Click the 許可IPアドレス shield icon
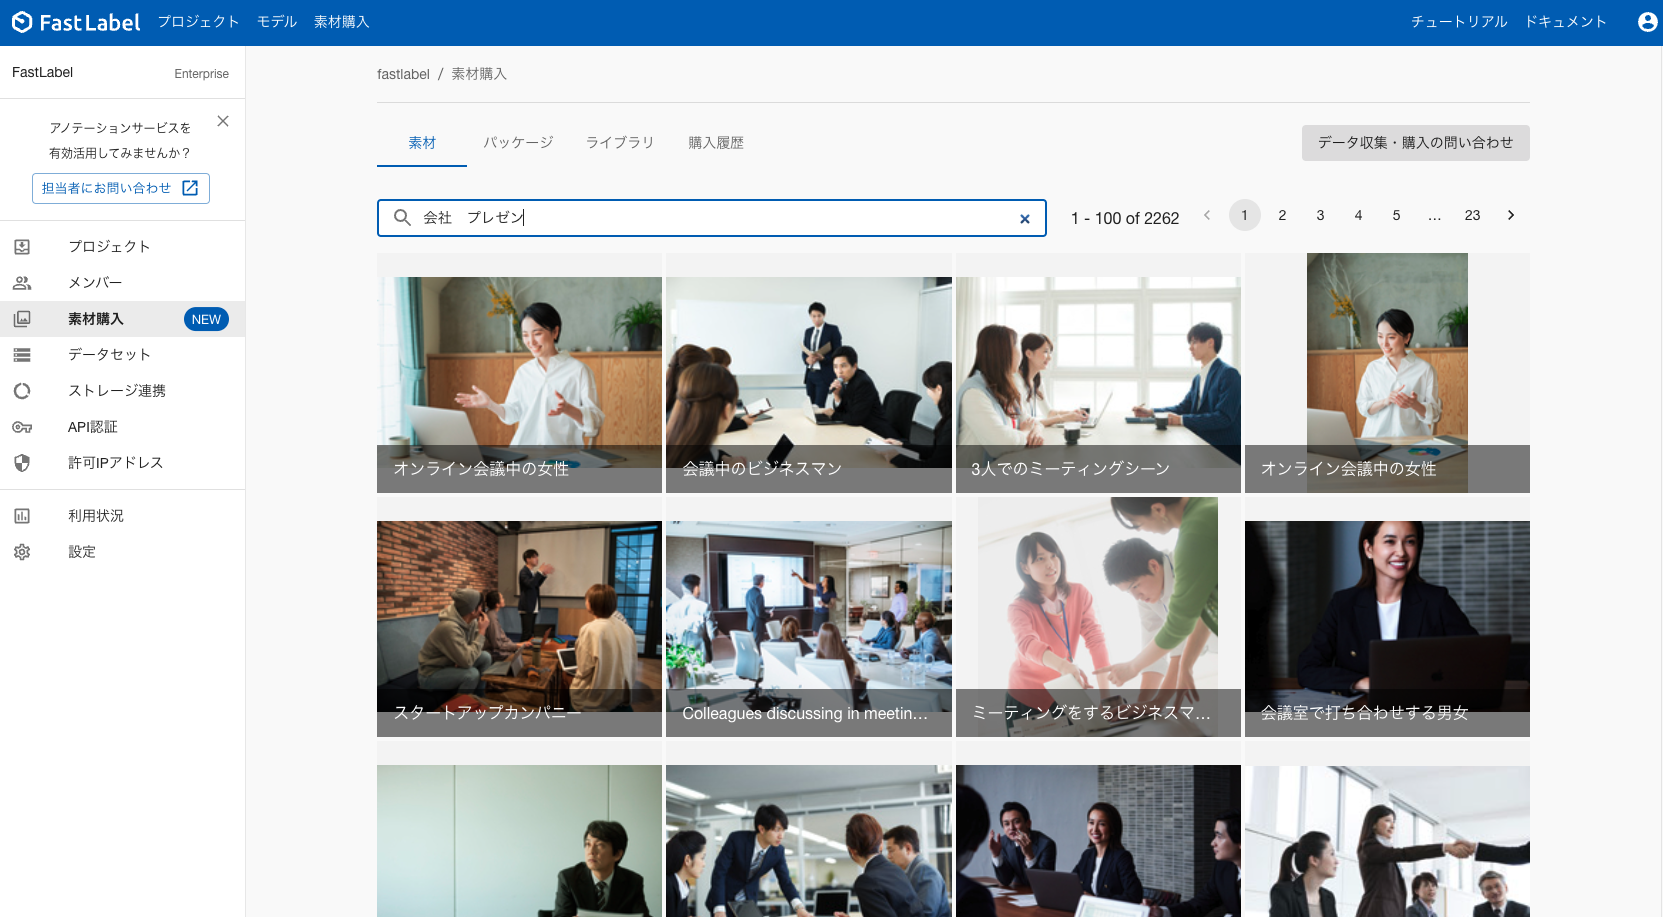Viewport: 1663px width, 917px height. tap(22, 463)
